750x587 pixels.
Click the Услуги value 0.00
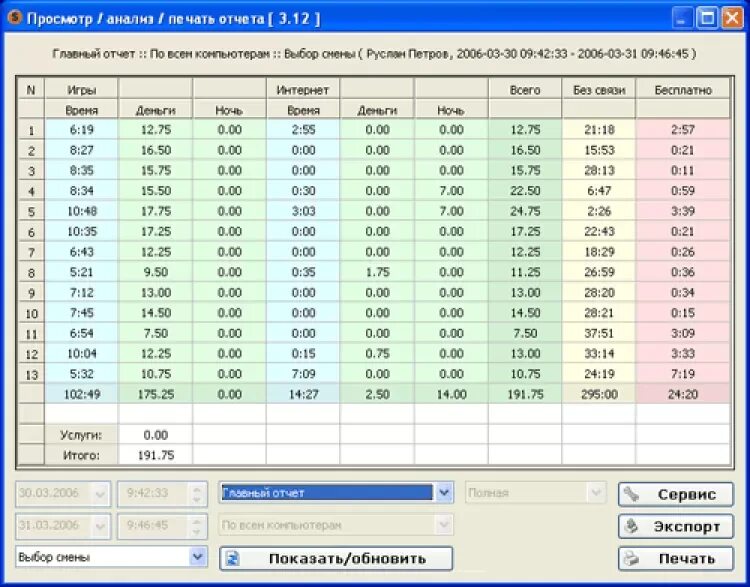[x=155, y=435]
